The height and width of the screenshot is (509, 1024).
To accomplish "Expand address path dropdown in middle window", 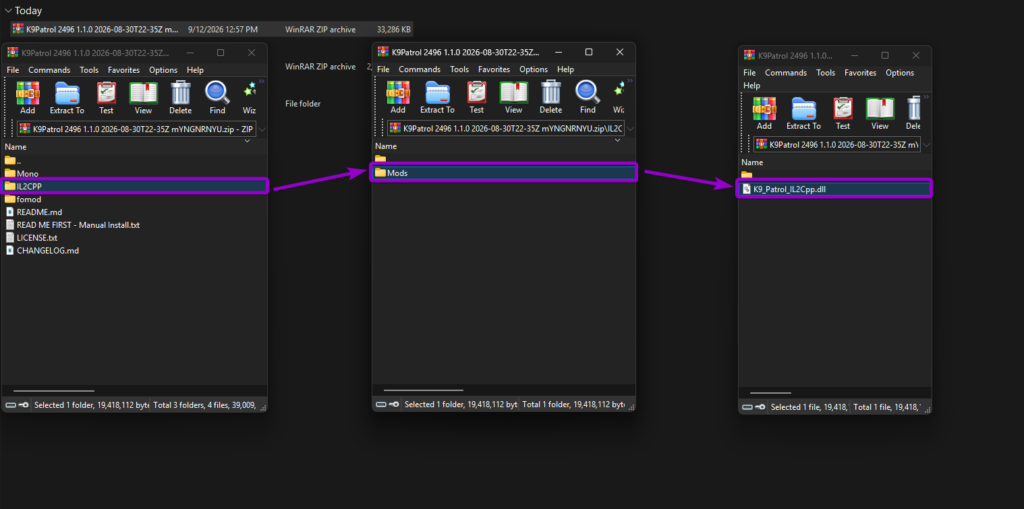I will click(630, 128).
